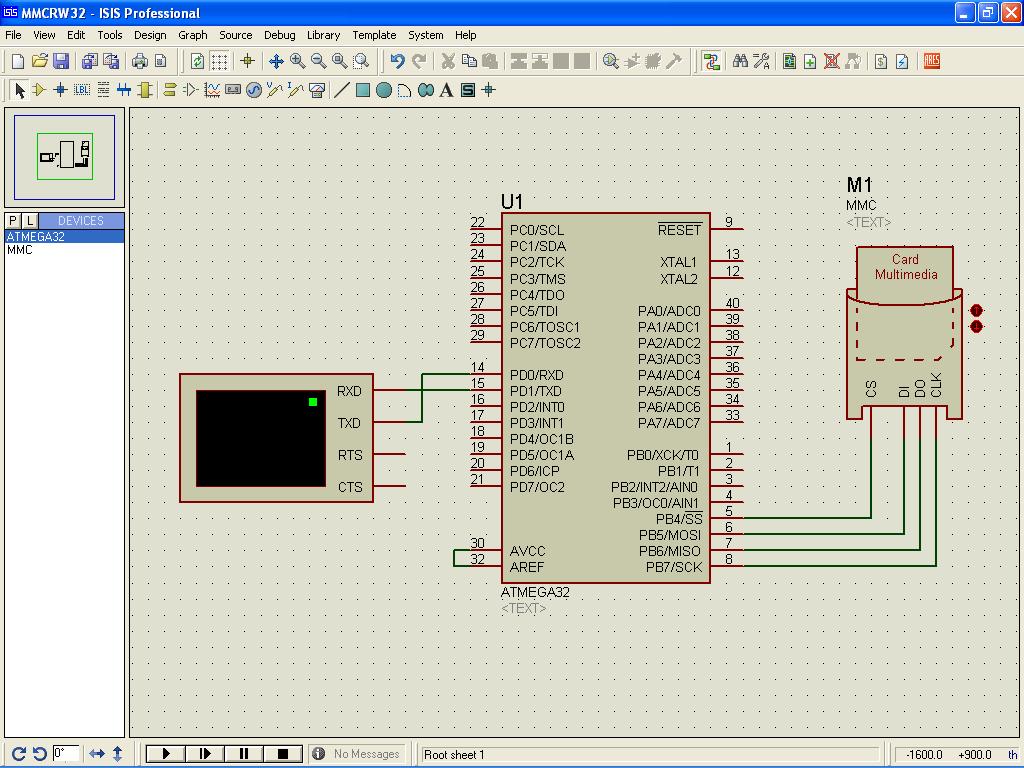Flip vertically with the Y-mirror button
The width and height of the screenshot is (1024, 768).
(x=118, y=754)
